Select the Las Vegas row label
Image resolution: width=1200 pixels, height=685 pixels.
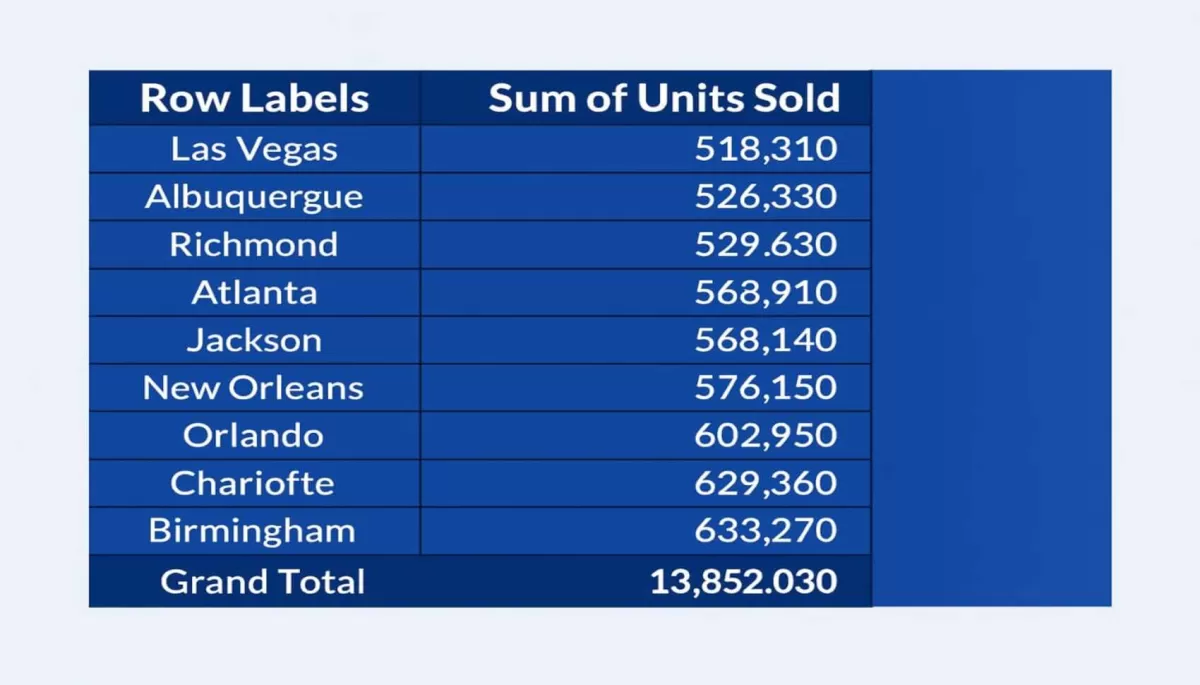coord(254,149)
